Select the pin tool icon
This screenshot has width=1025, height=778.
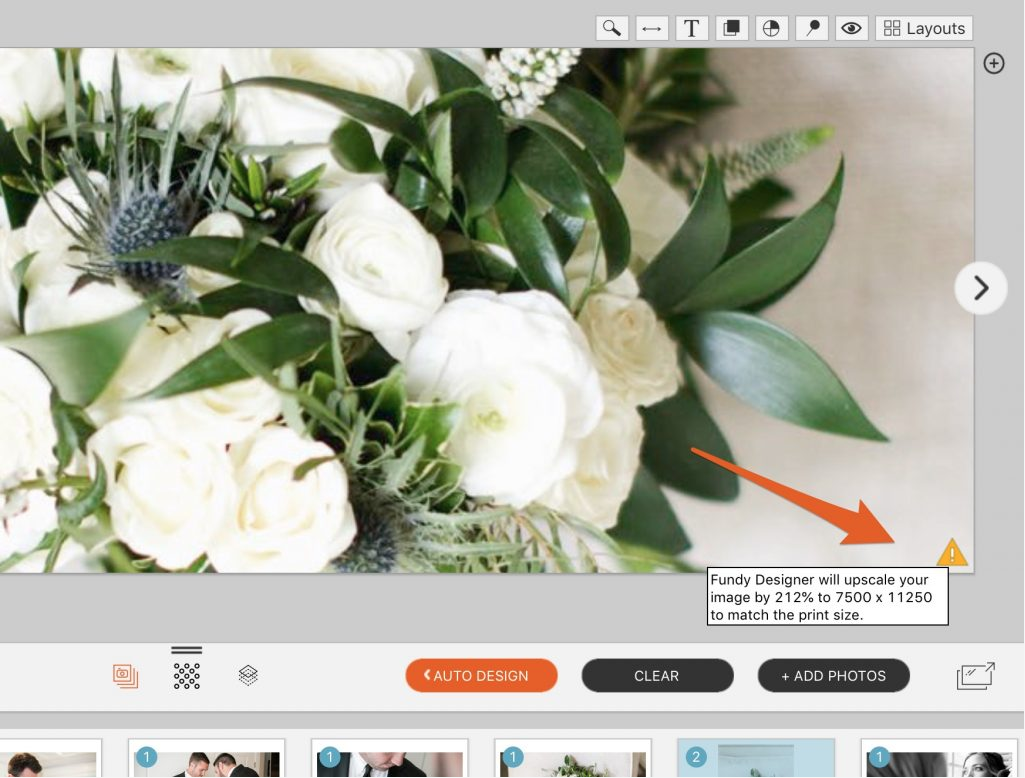click(812, 28)
